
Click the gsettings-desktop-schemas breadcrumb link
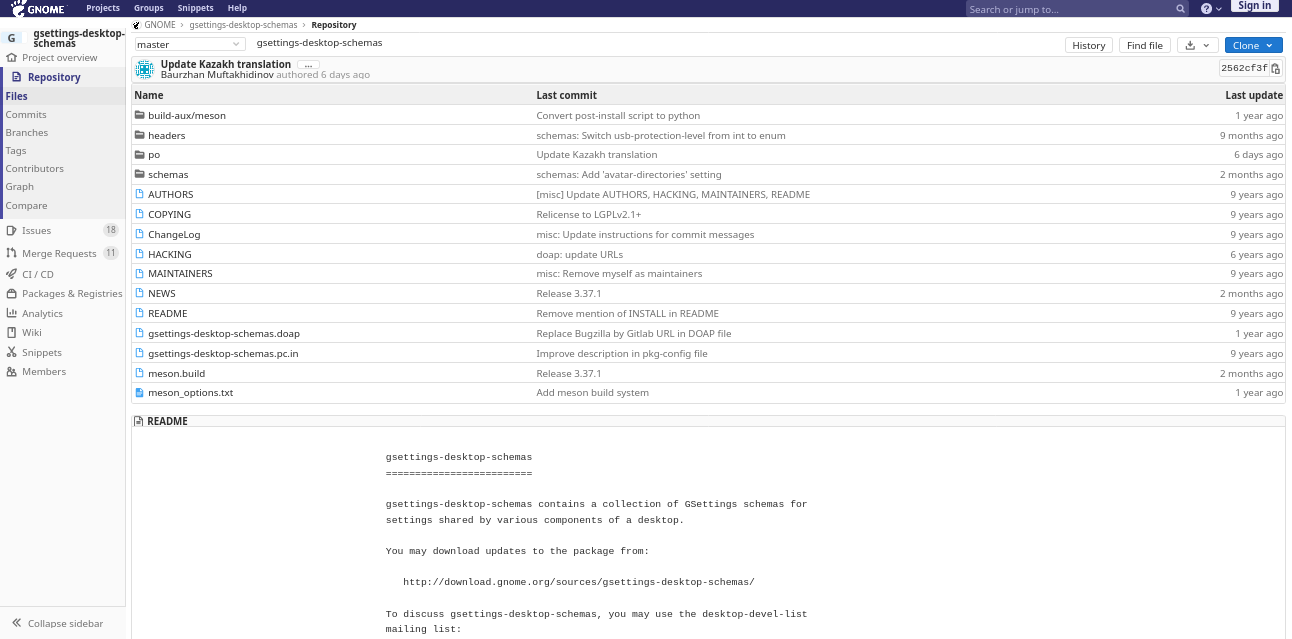point(243,25)
